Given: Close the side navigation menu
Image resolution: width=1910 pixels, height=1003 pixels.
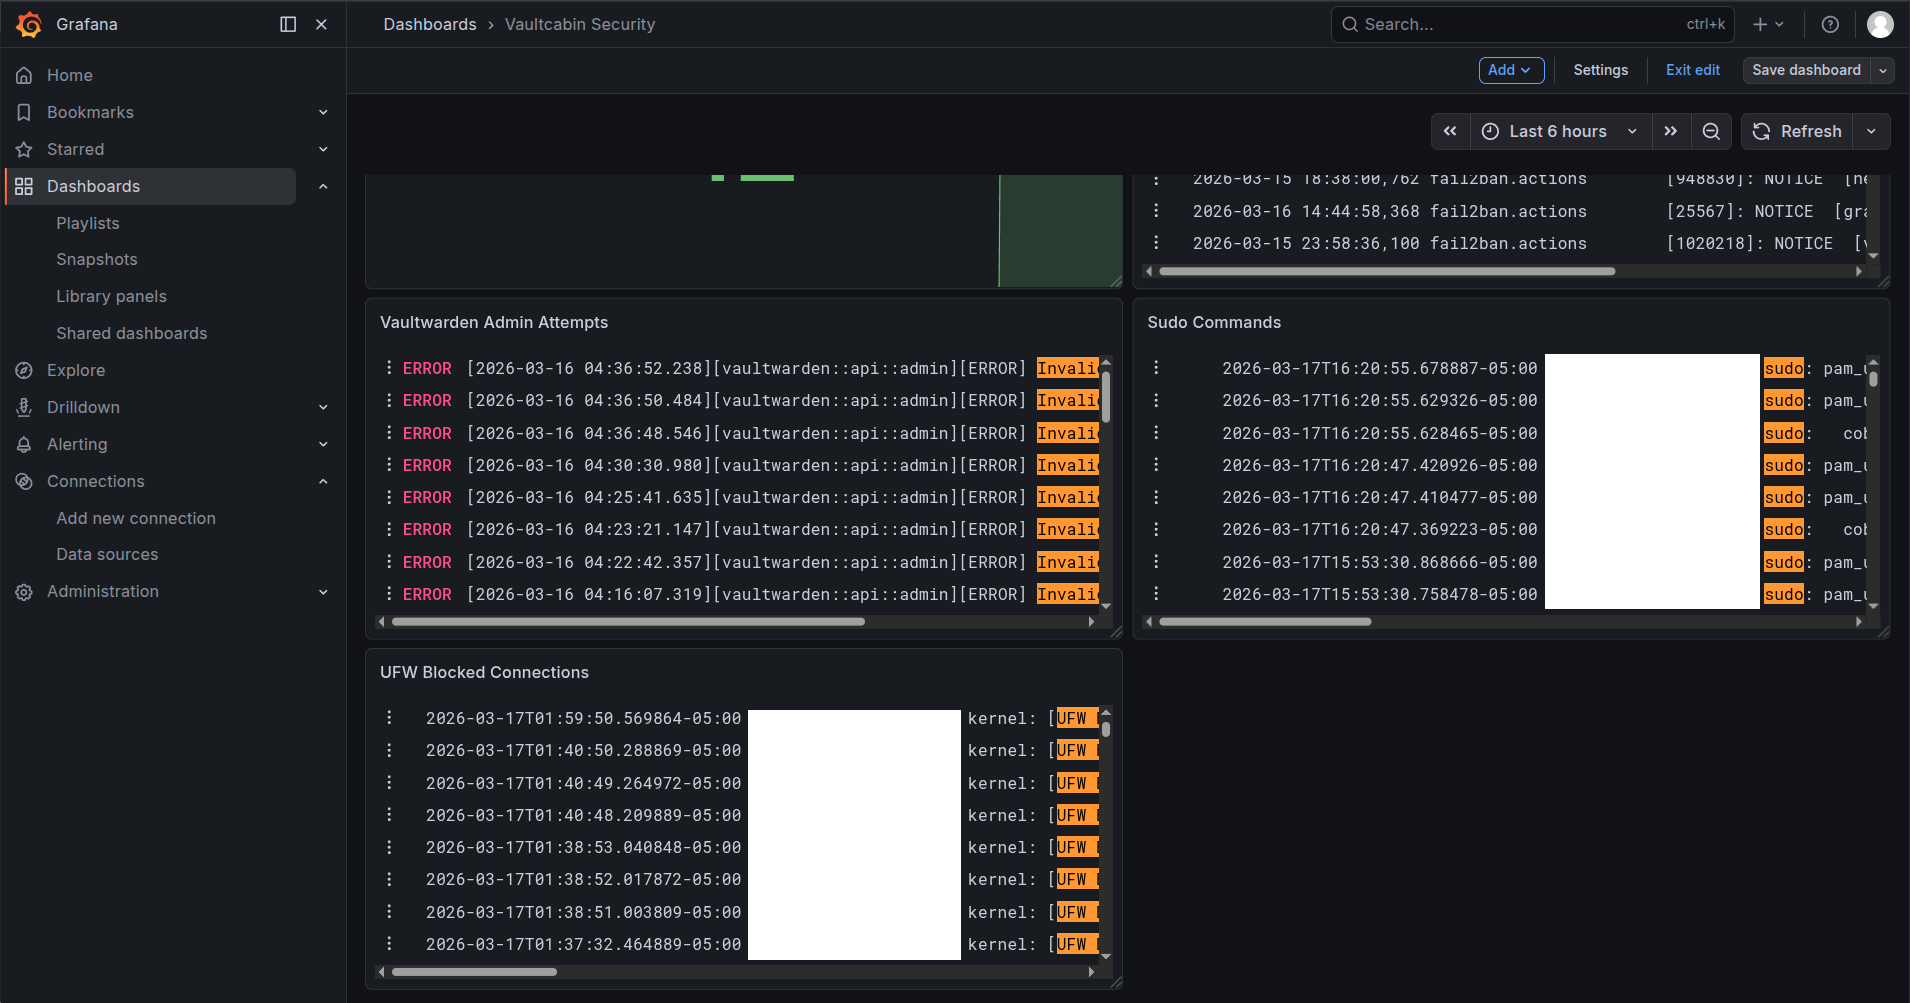Looking at the screenshot, I should coord(321,24).
